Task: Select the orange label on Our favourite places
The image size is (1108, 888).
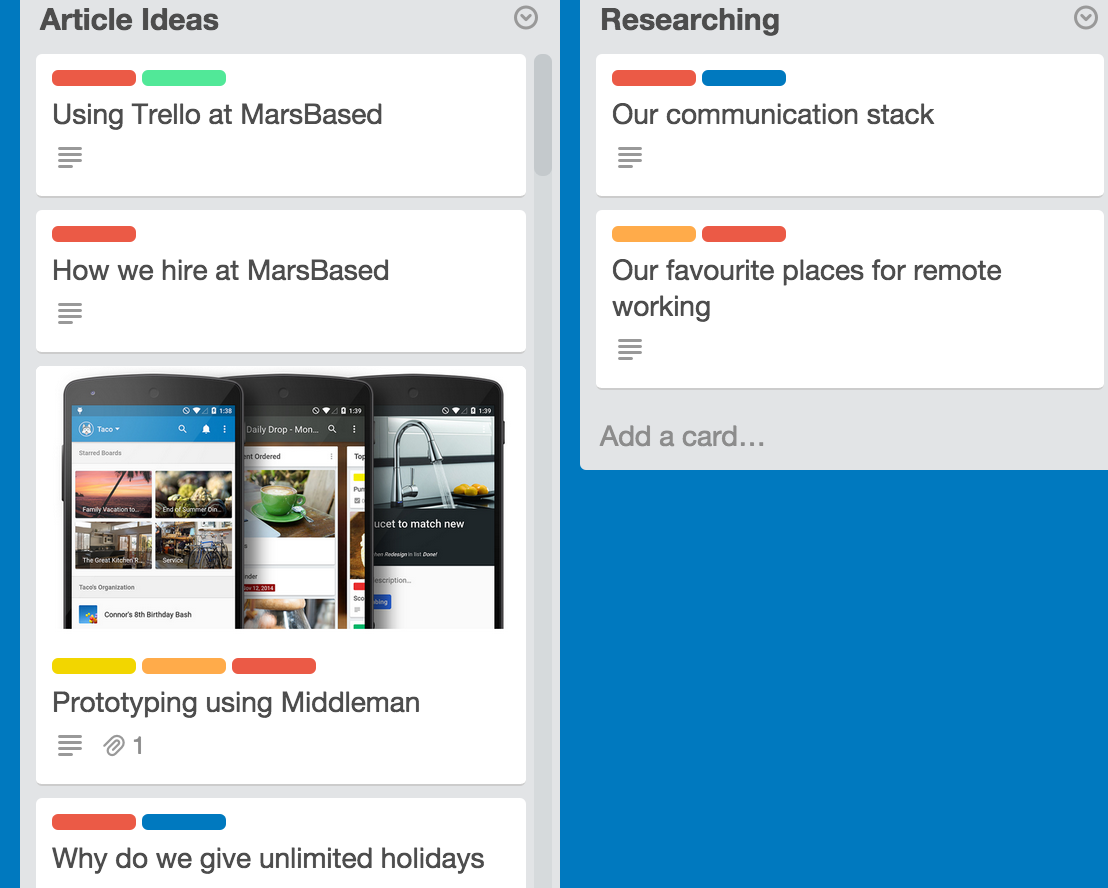Action: click(x=653, y=233)
